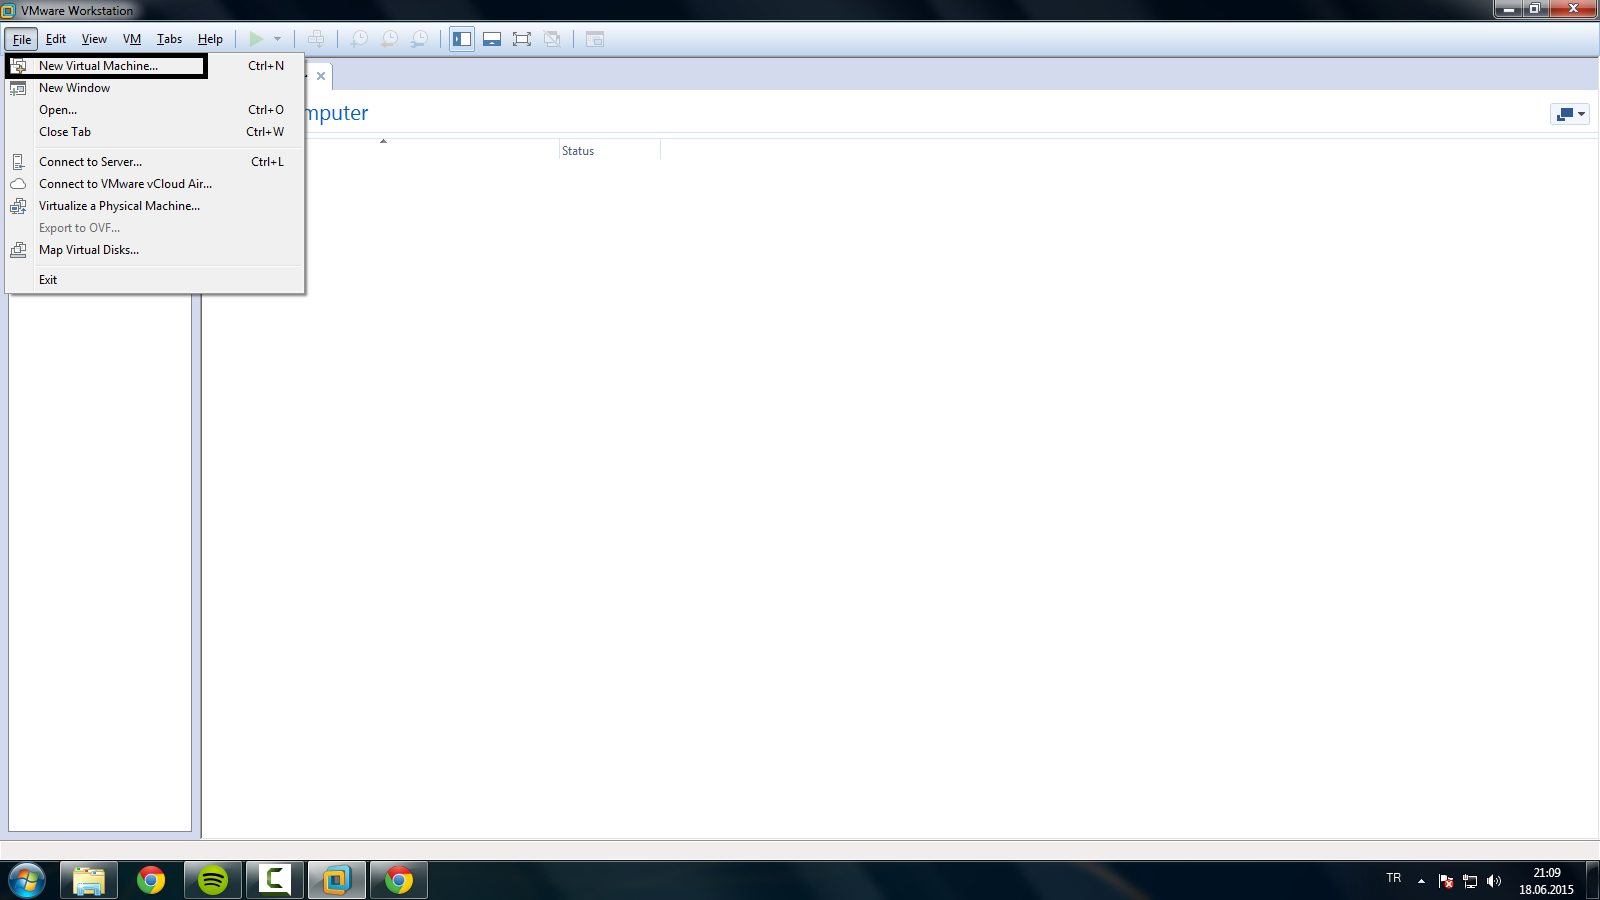
Task: Click the Unity mode toolbar icon
Action: pyautogui.click(x=552, y=39)
